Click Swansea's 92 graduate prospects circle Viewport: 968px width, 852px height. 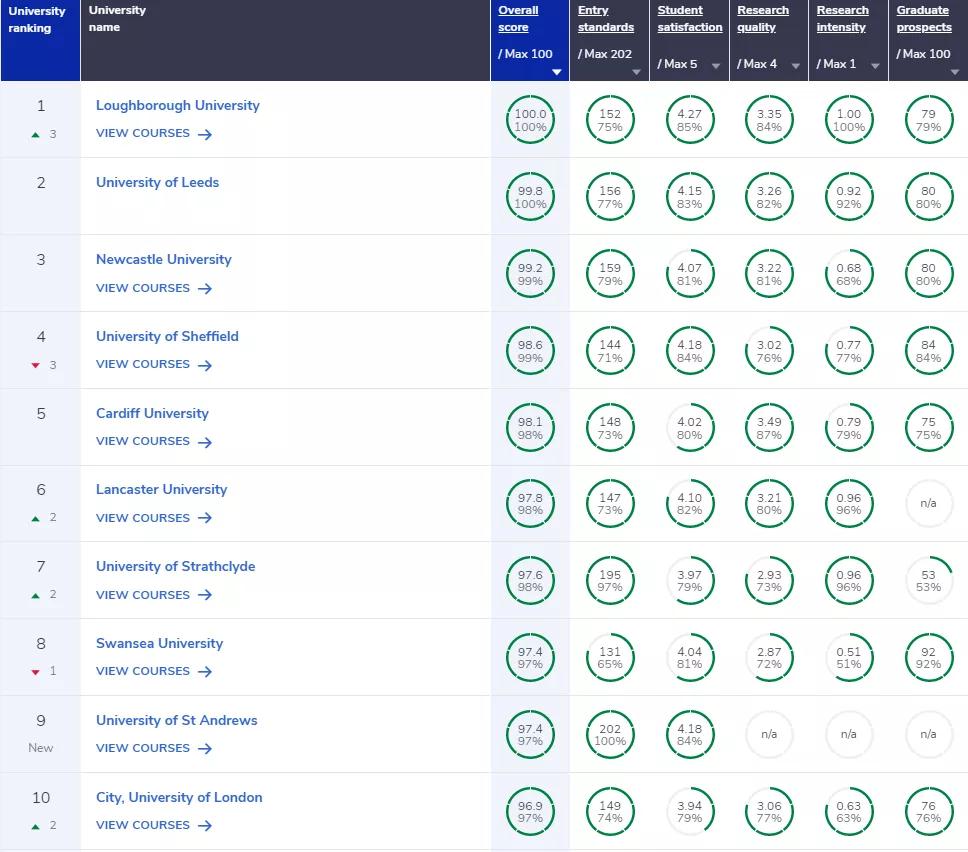pos(928,658)
